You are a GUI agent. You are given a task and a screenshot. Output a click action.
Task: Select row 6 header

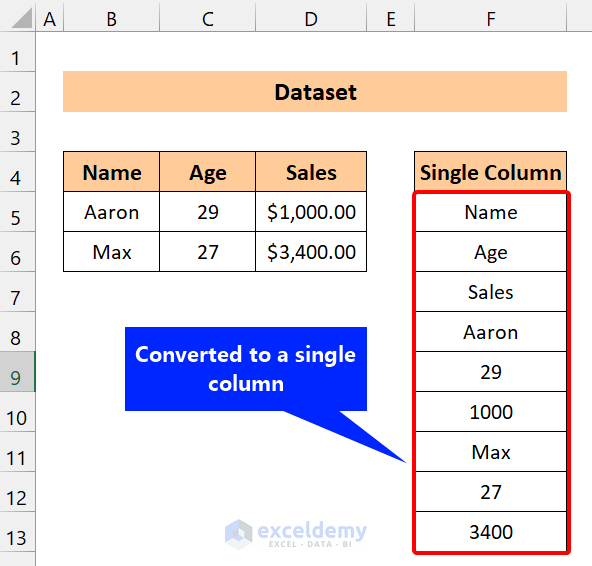click(17, 252)
